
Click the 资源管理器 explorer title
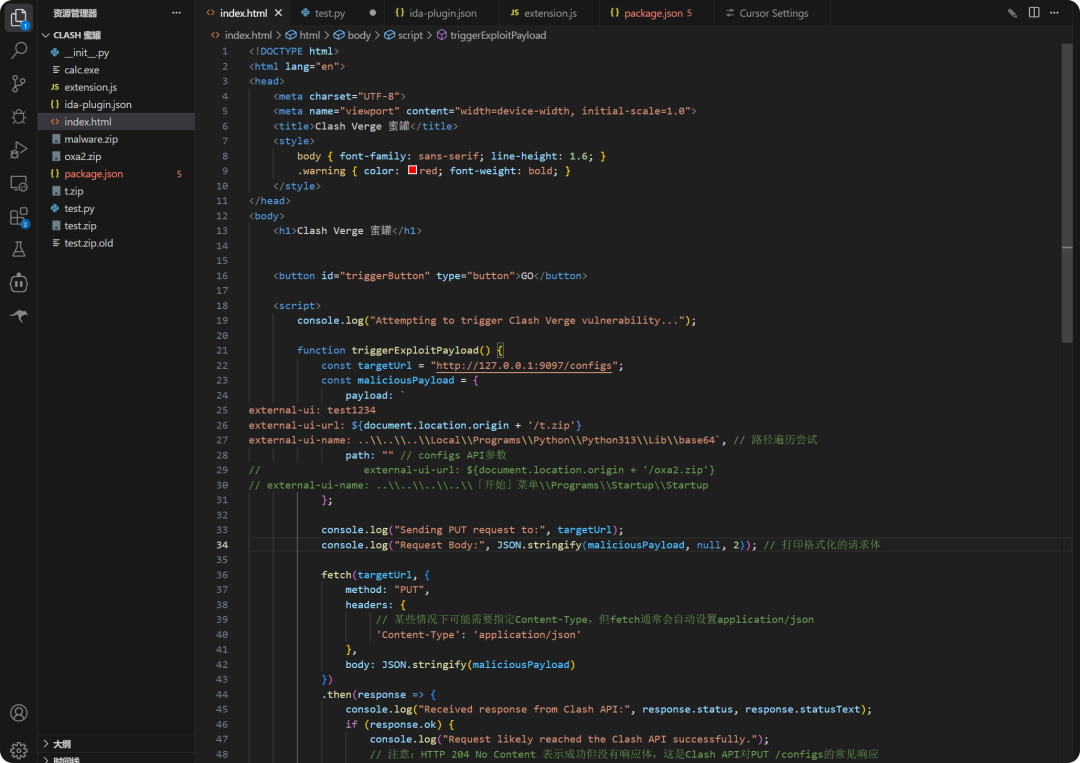point(75,13)
